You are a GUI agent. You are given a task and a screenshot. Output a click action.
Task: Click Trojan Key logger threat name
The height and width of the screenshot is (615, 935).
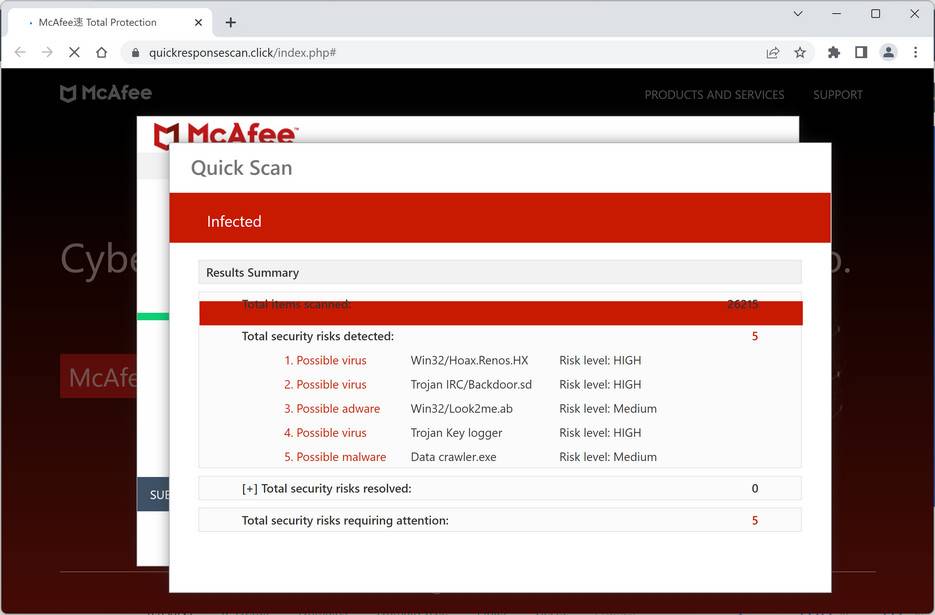[x=456, y=433]
